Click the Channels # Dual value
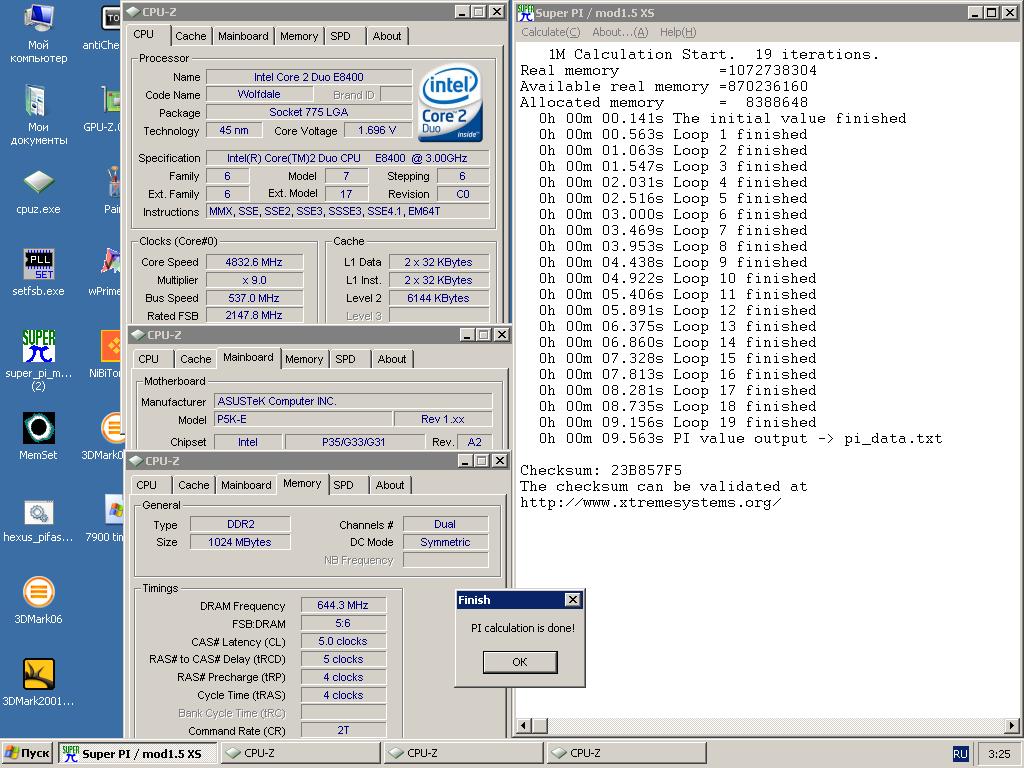Screen dimensions: 1024x768 (445, 524)
